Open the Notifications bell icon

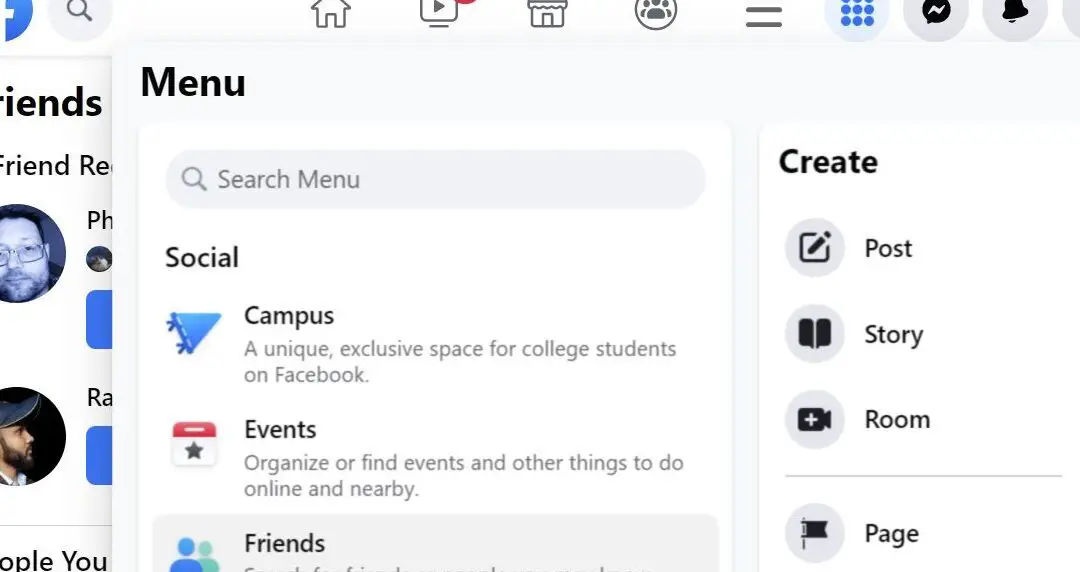pos(1015,12)
